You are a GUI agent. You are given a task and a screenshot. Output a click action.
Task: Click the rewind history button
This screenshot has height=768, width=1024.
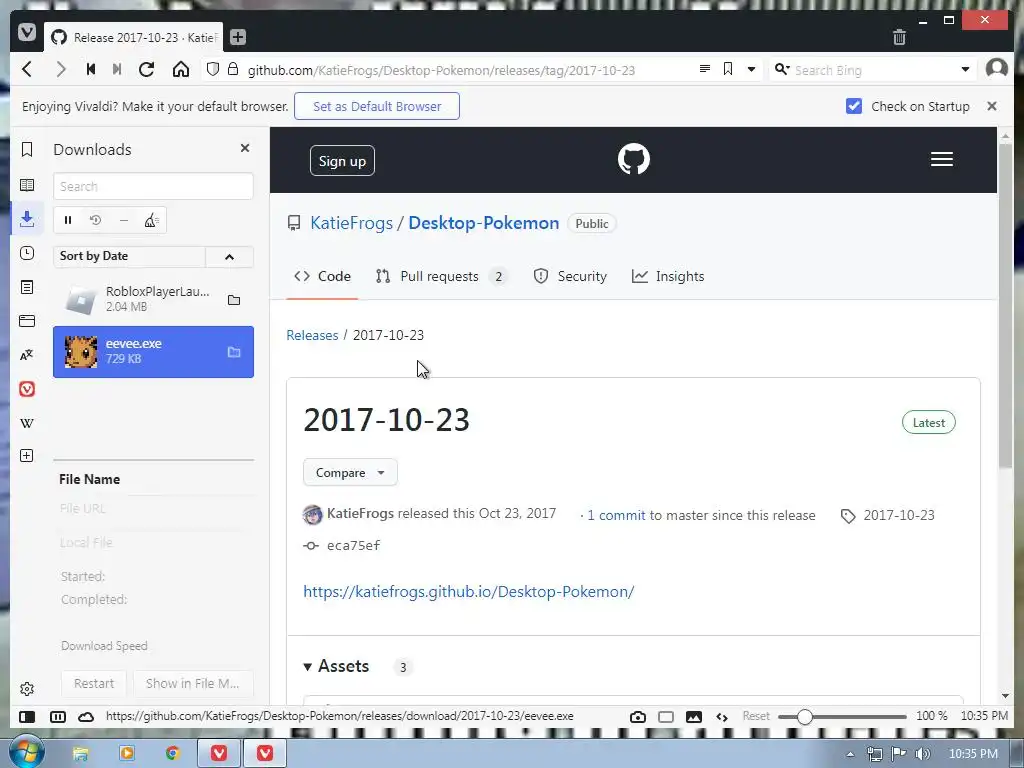[91, 69]
